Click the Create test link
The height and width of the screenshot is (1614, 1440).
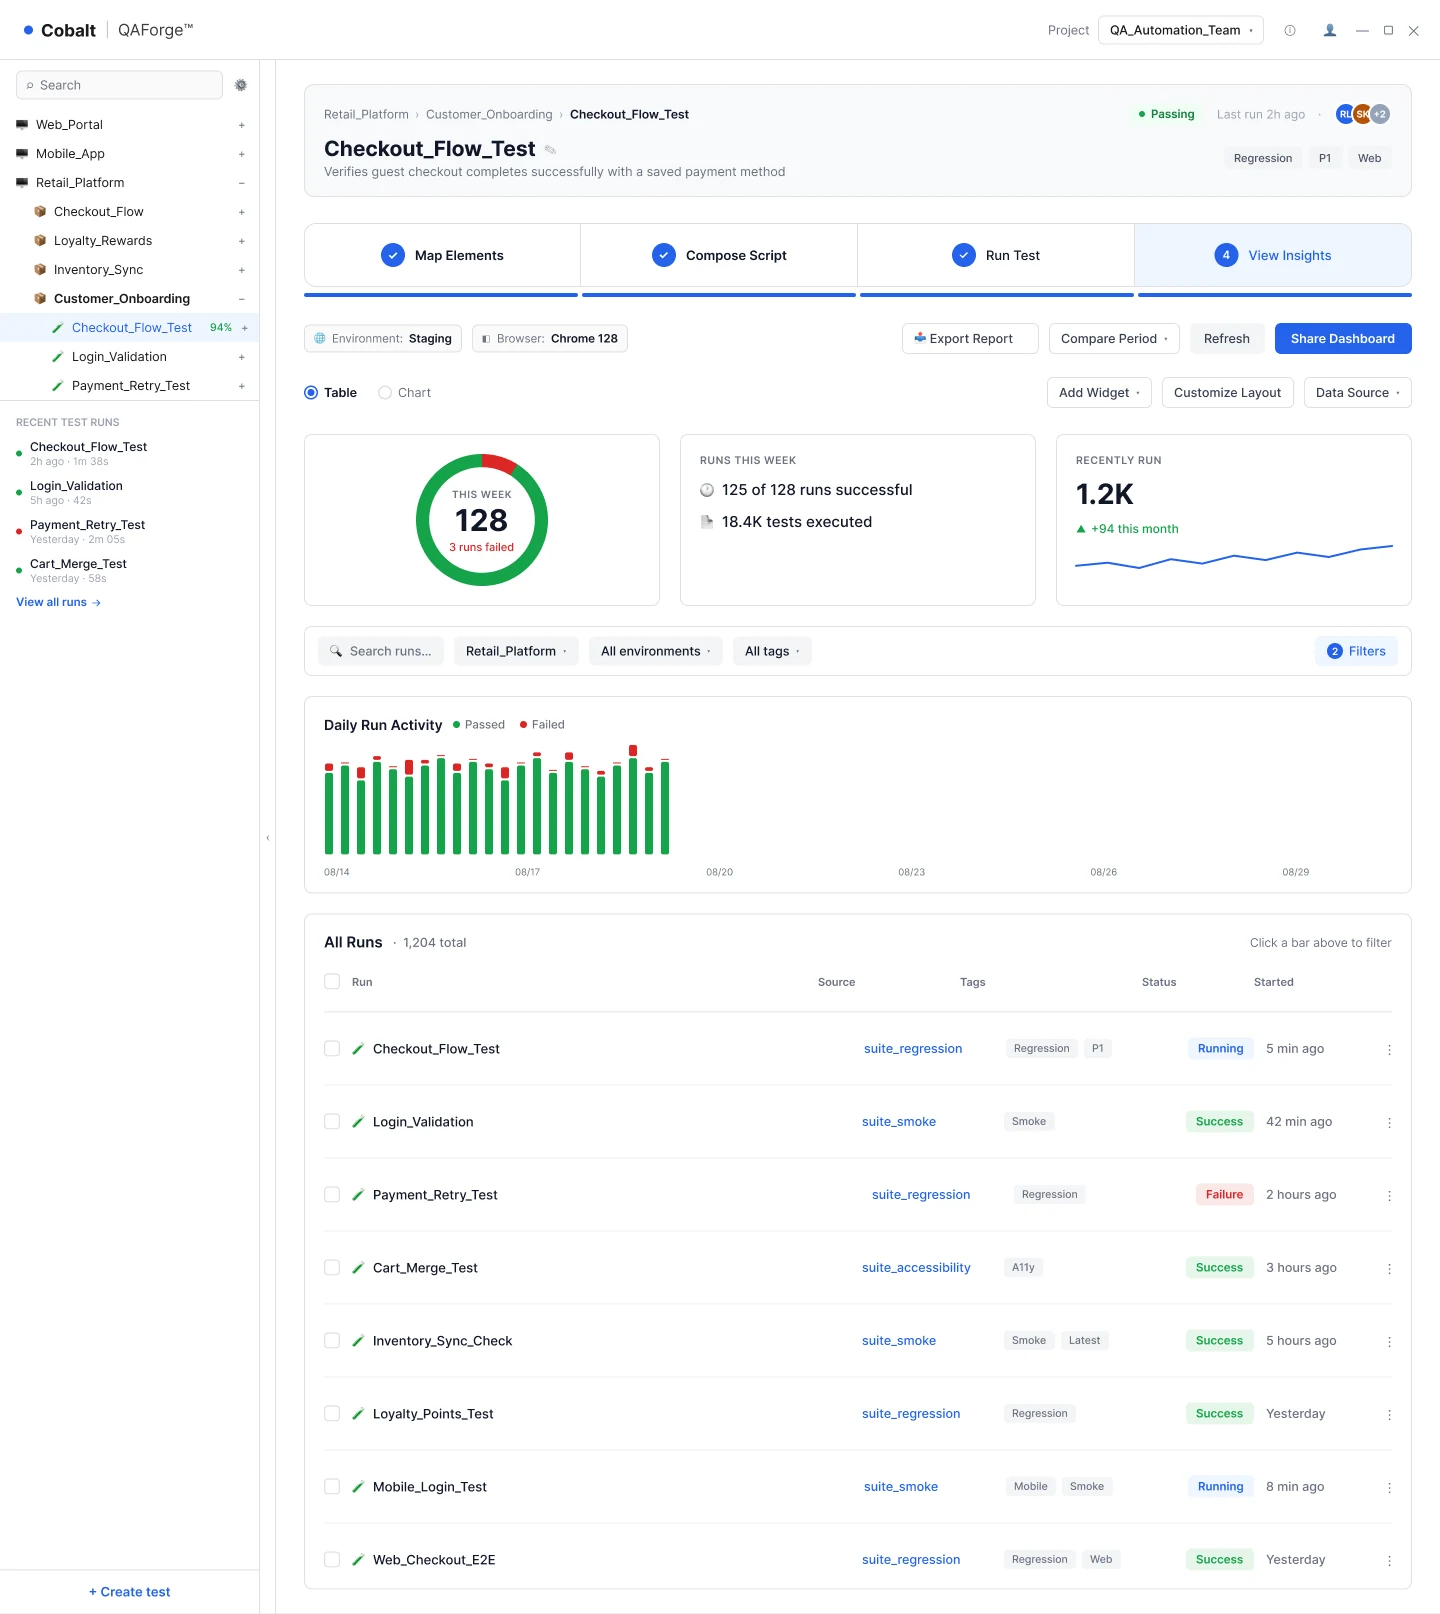click(x=130, y=1592)
